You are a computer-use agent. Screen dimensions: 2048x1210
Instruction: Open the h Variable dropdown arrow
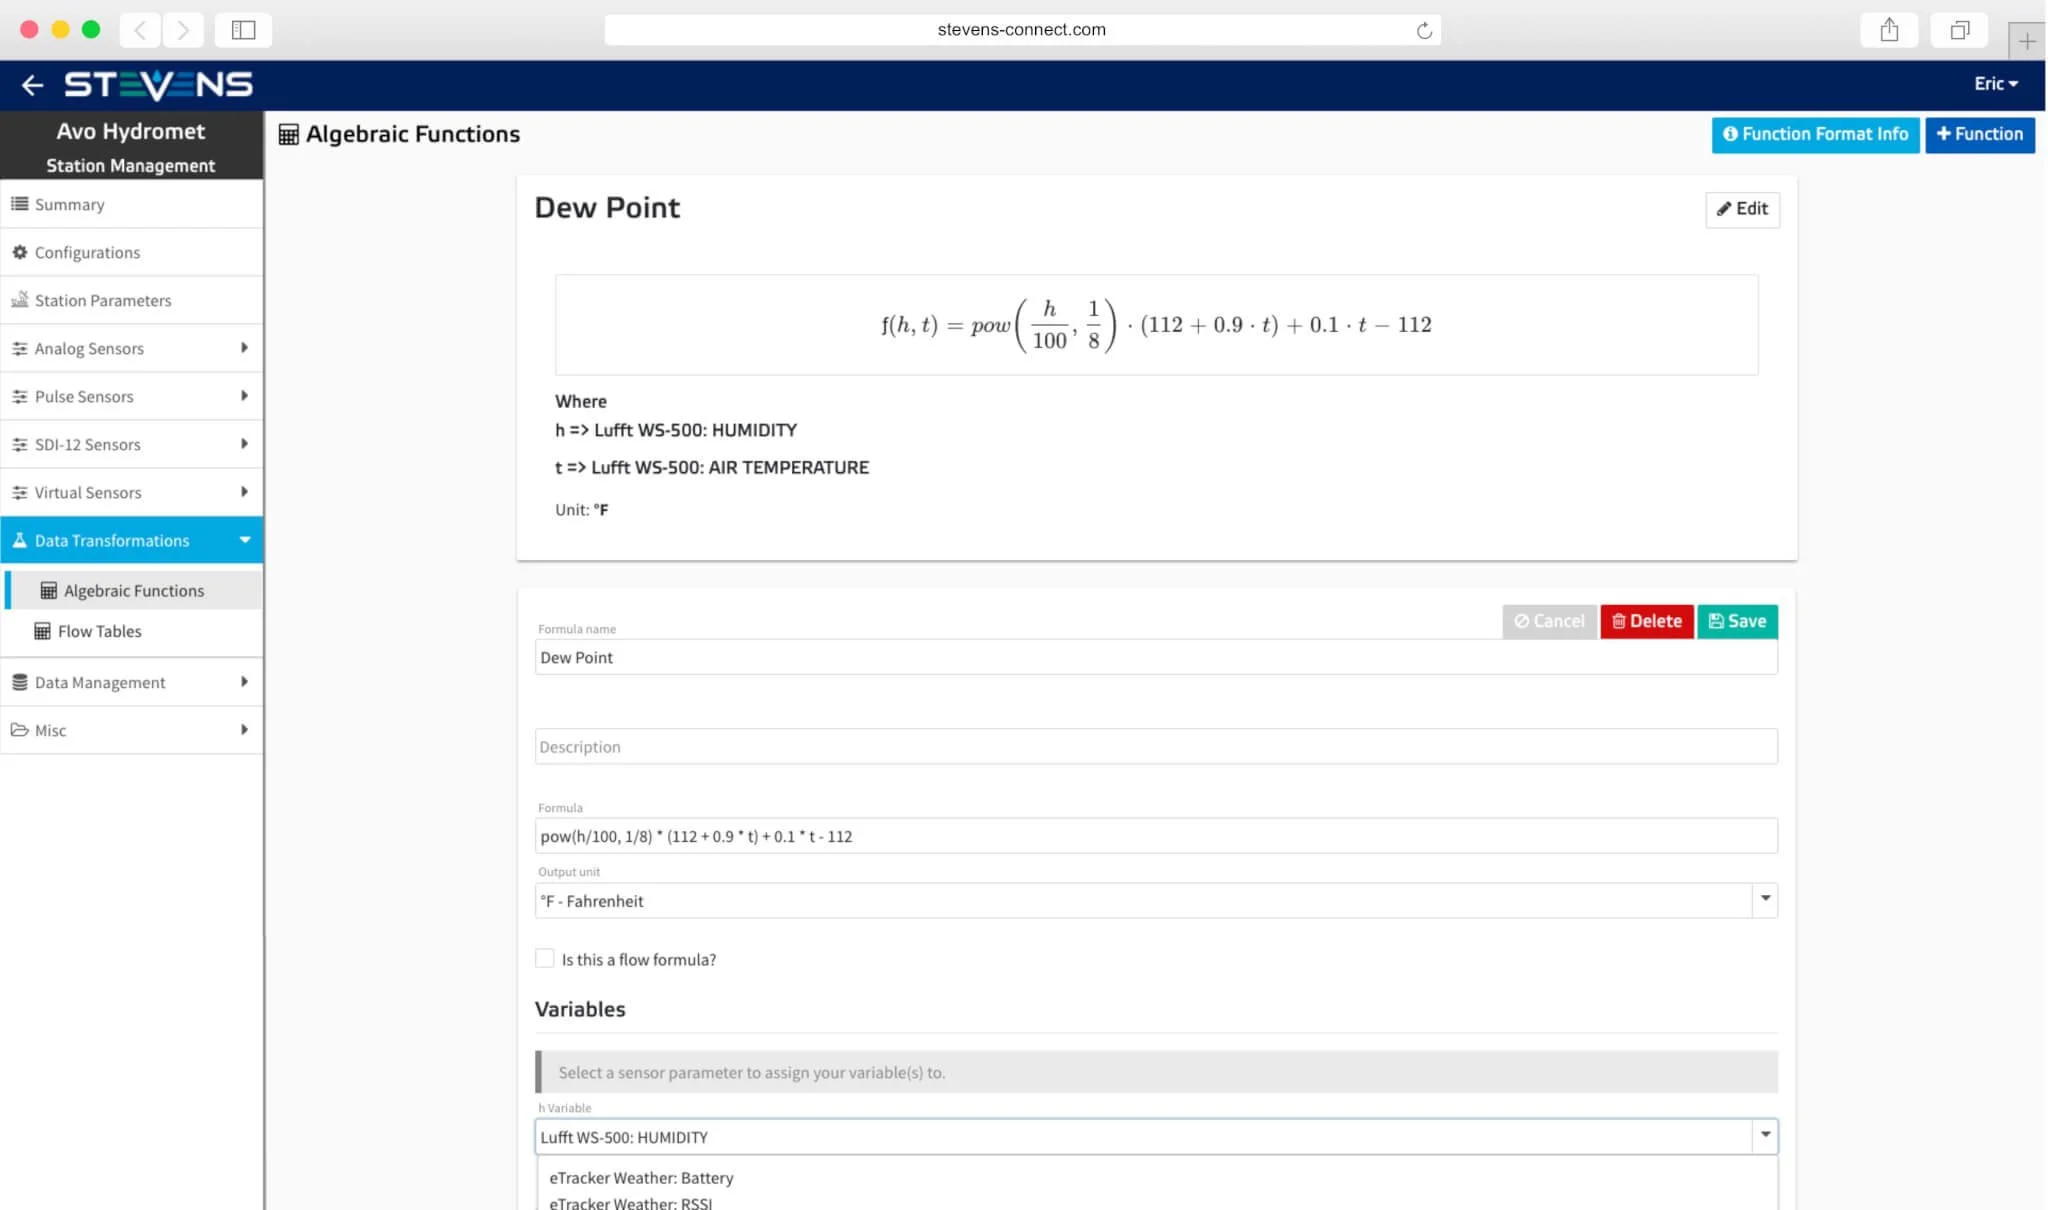pyautogui.click(x=1765, y=1135)
